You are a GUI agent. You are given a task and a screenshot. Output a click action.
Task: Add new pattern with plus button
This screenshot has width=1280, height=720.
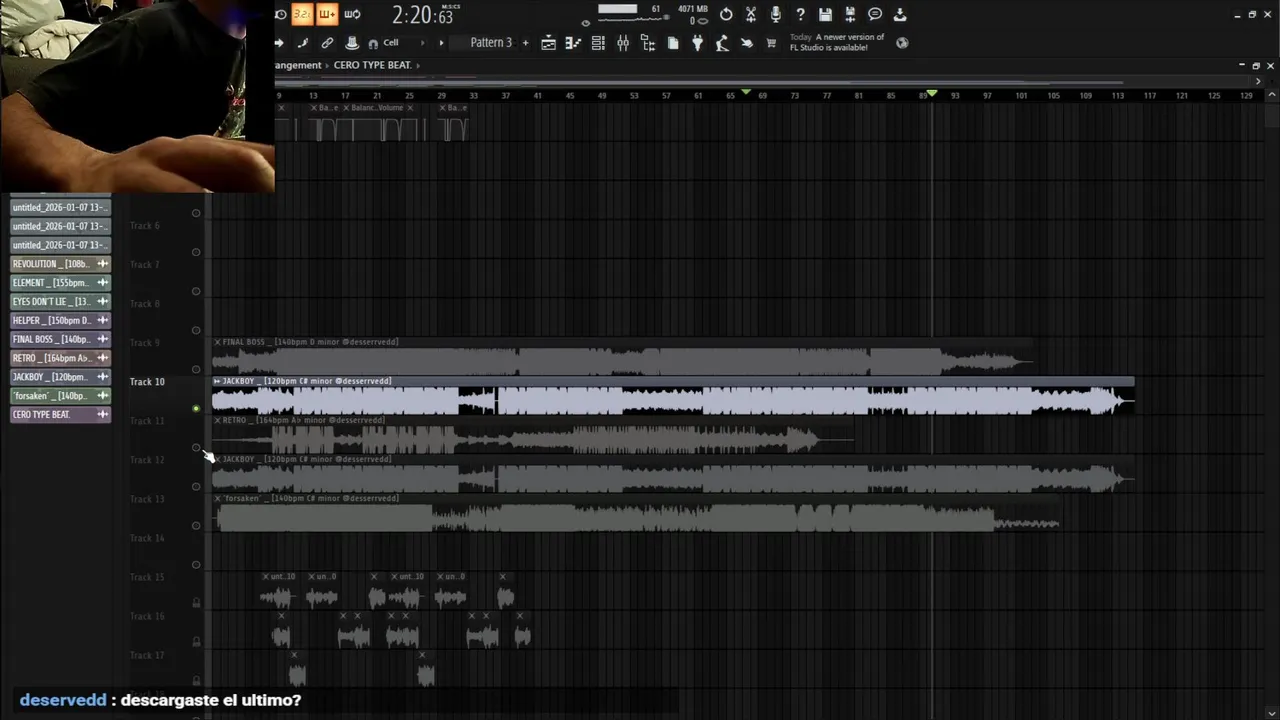point(526,43)
